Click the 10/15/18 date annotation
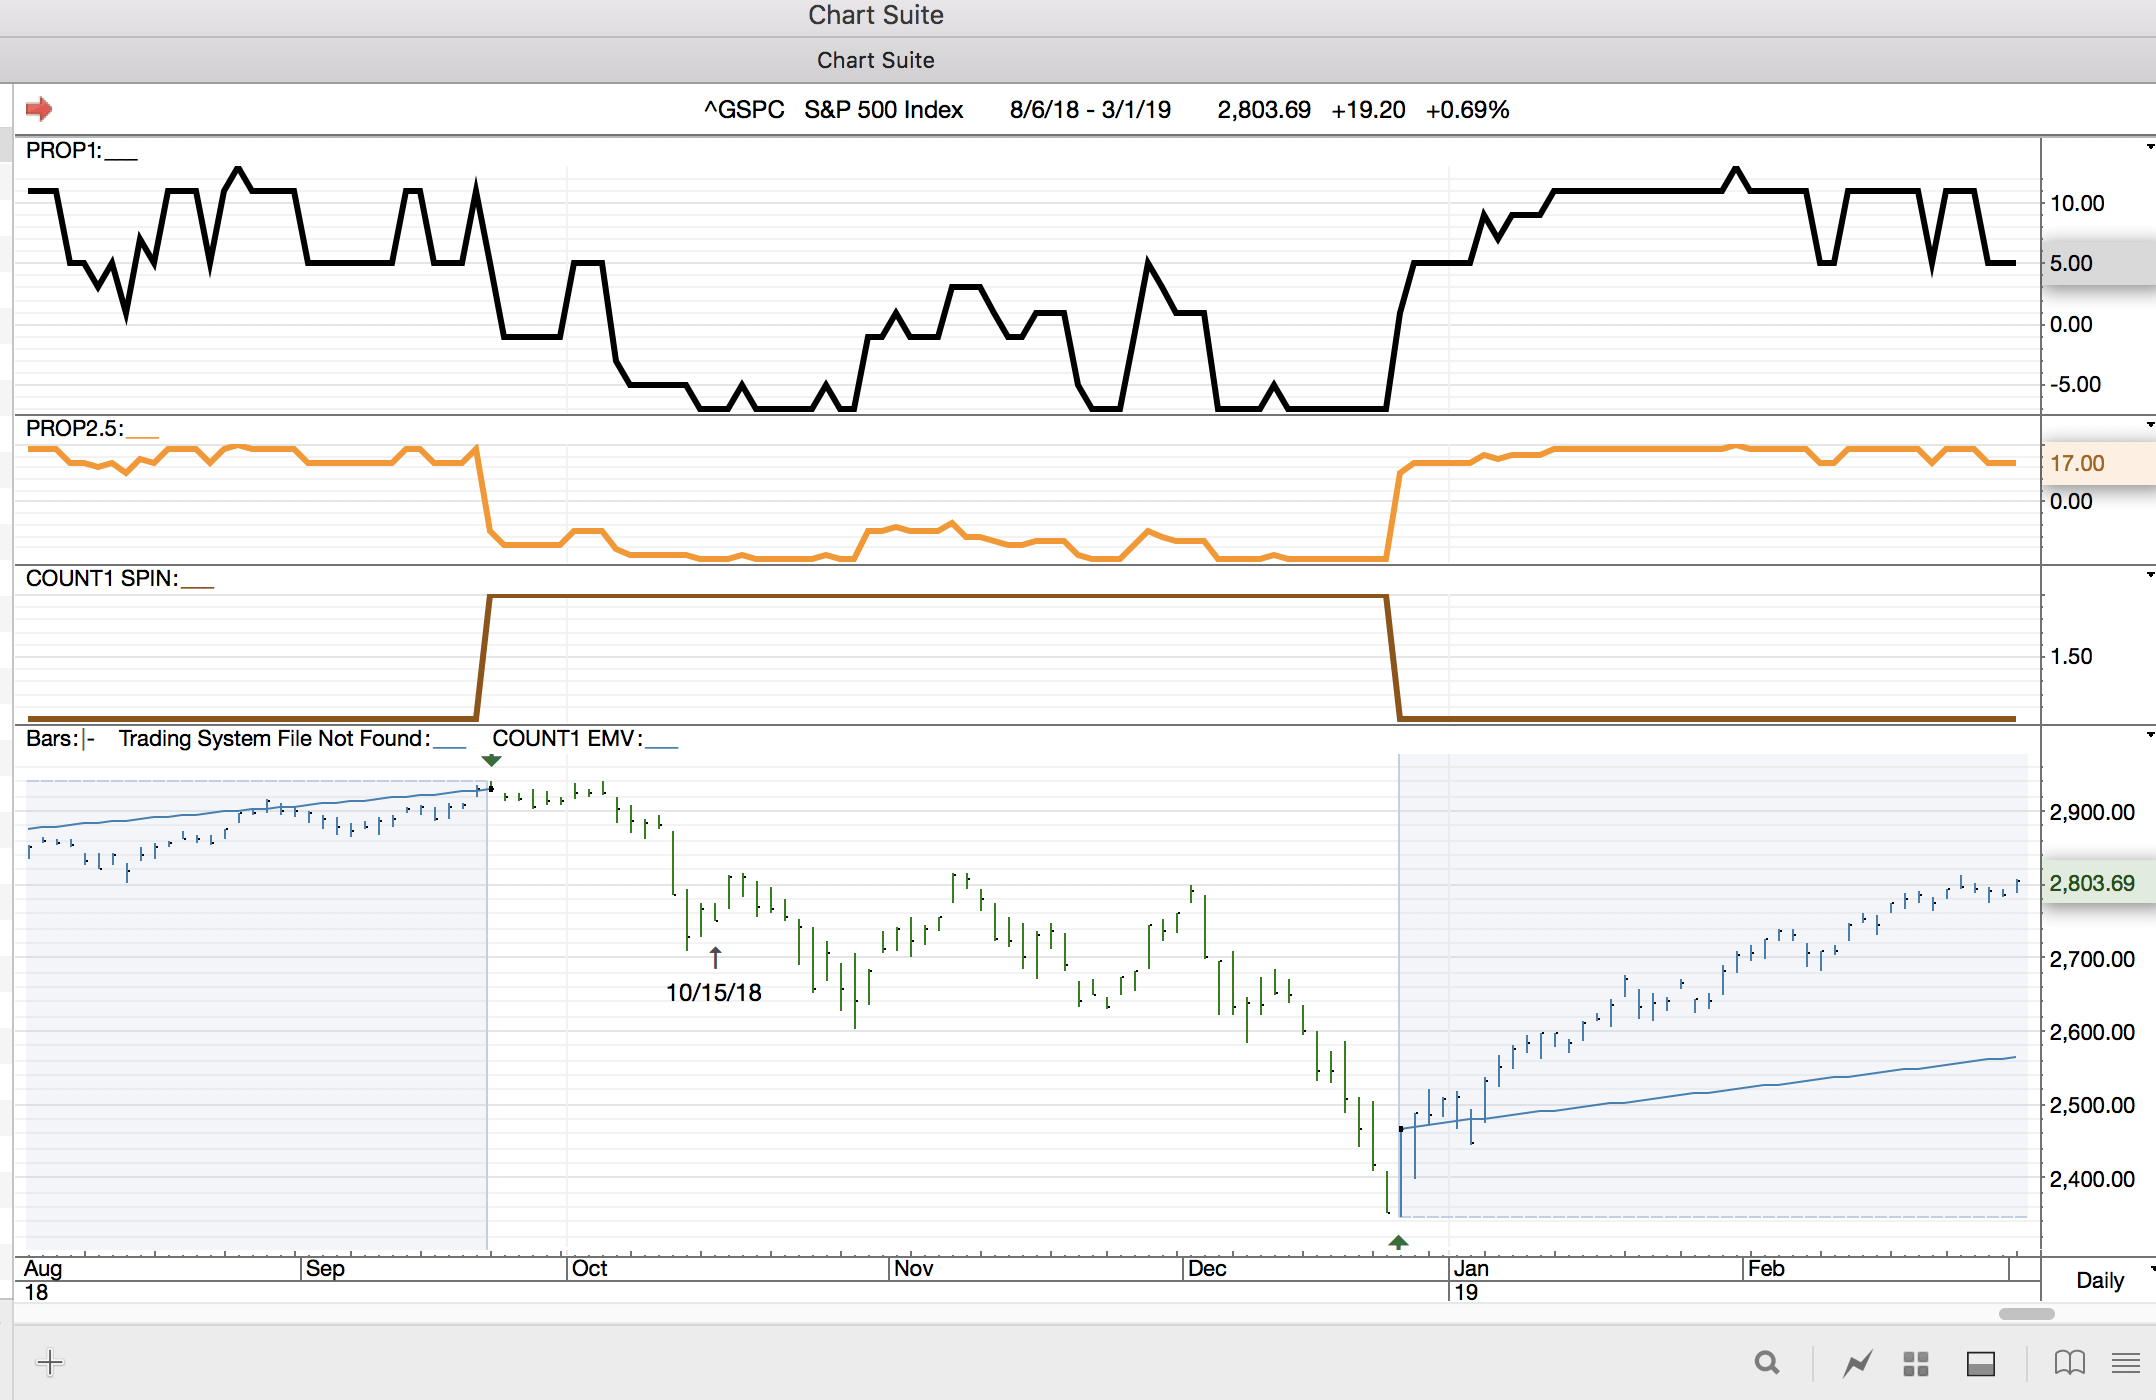Screen dimensions: 2156x1400 713,992
